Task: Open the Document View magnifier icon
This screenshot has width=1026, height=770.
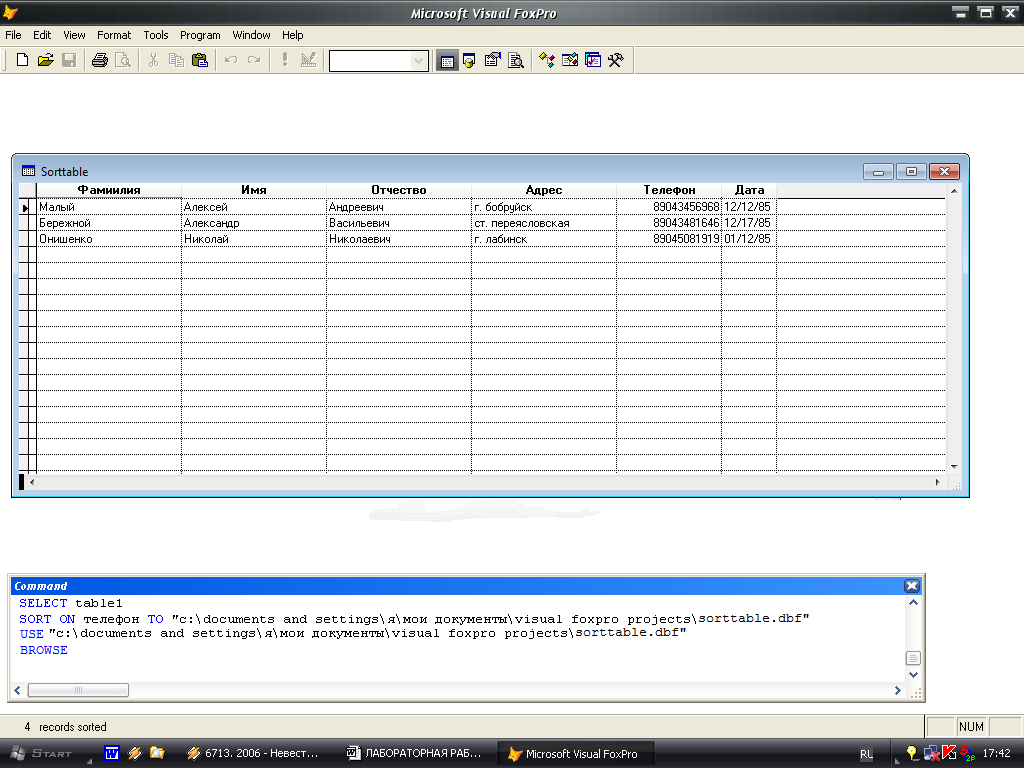Action: [x=516, y=61]
